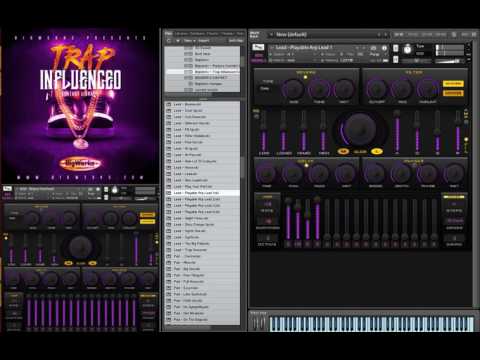
Task: Click the large center knob in small left instrument
Action: (x=80, y=246)
